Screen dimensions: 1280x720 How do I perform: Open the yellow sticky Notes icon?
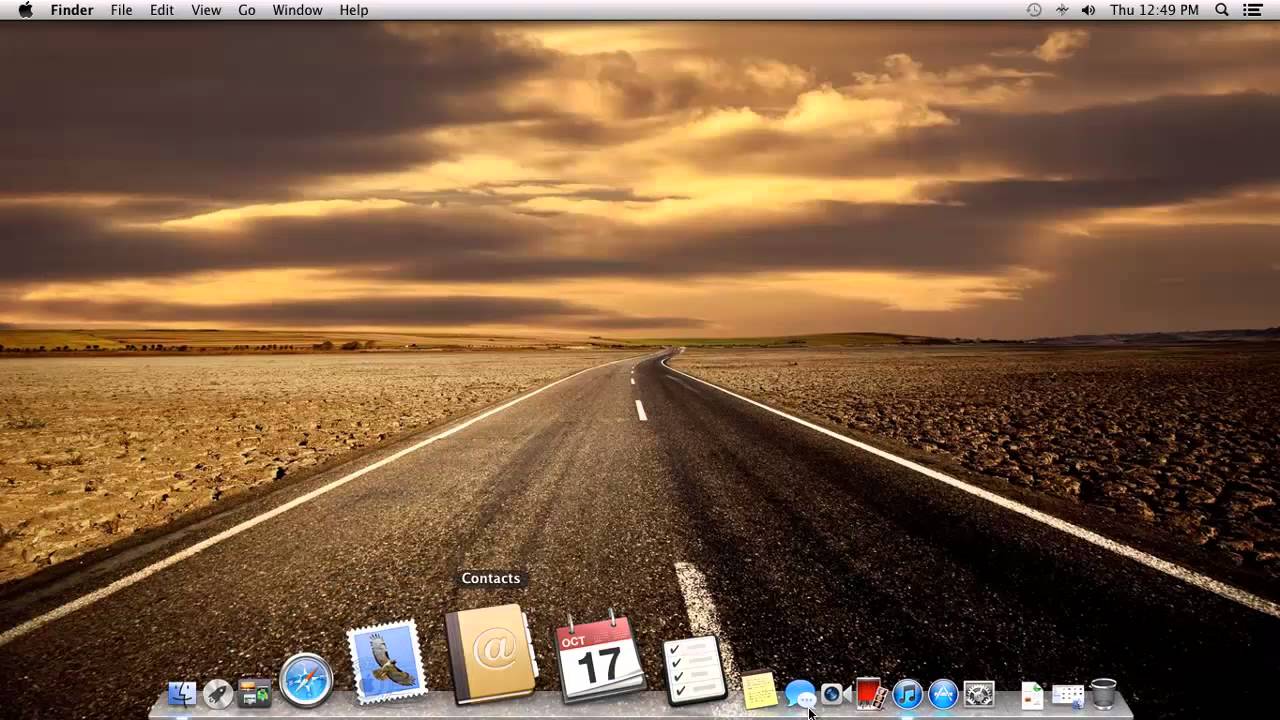(759, 690)
